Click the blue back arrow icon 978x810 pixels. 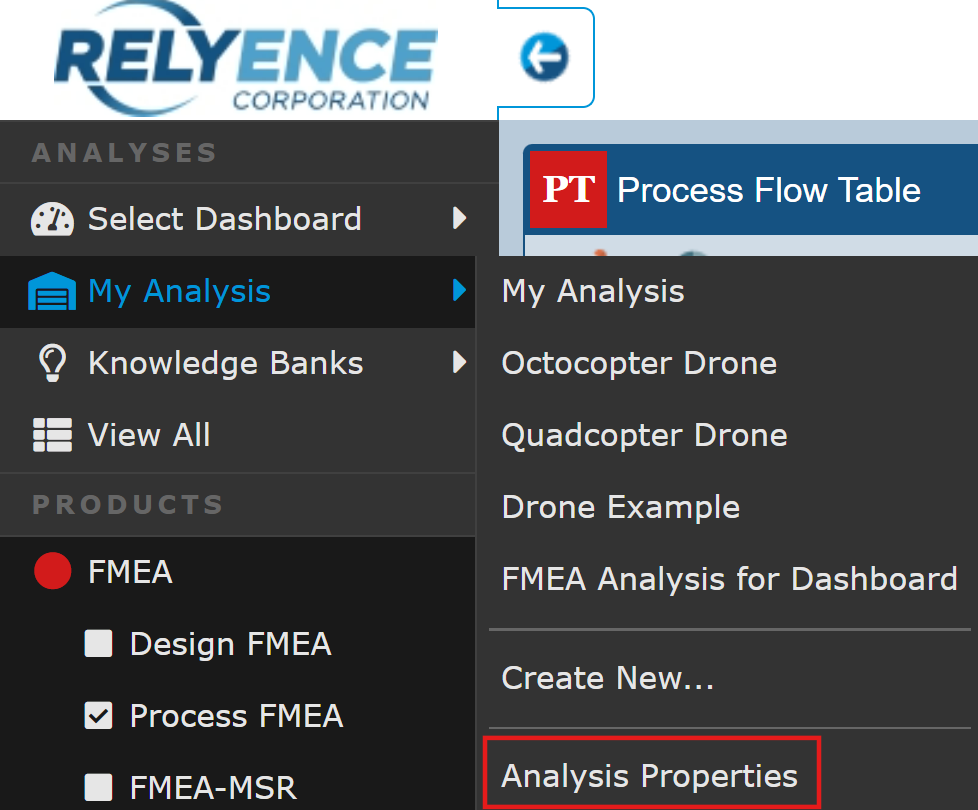pyautogui.click(x=544, y=57)
